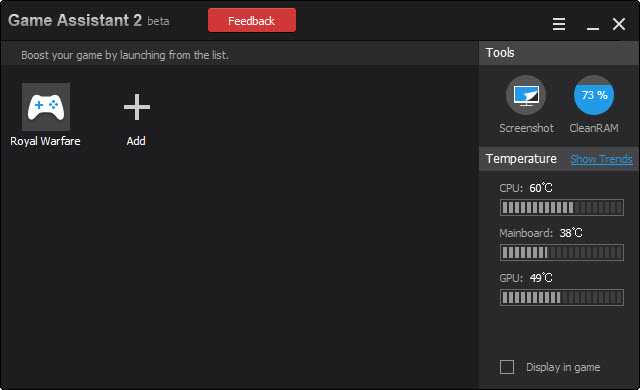Click the CleanRAM text label
The height and width of the screenshot is (390, 640).
coord(594,128)
